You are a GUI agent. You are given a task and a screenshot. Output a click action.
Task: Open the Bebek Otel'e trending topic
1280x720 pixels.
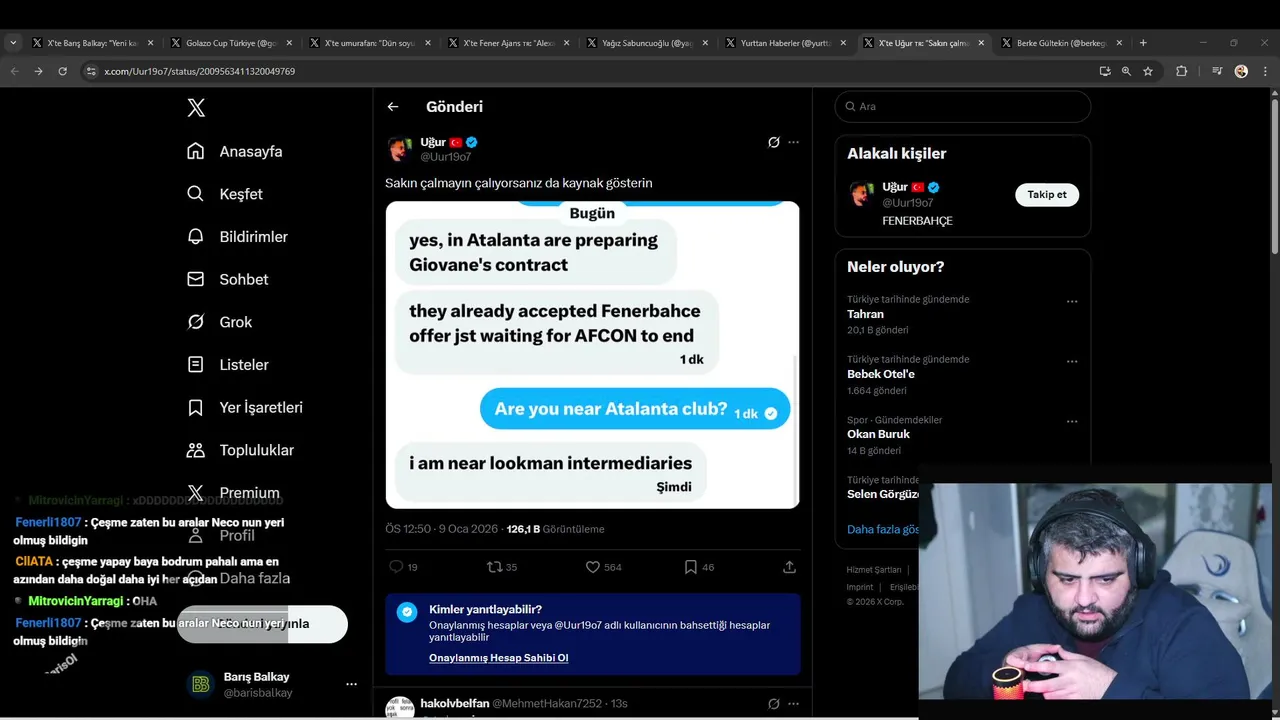(881, 374)
